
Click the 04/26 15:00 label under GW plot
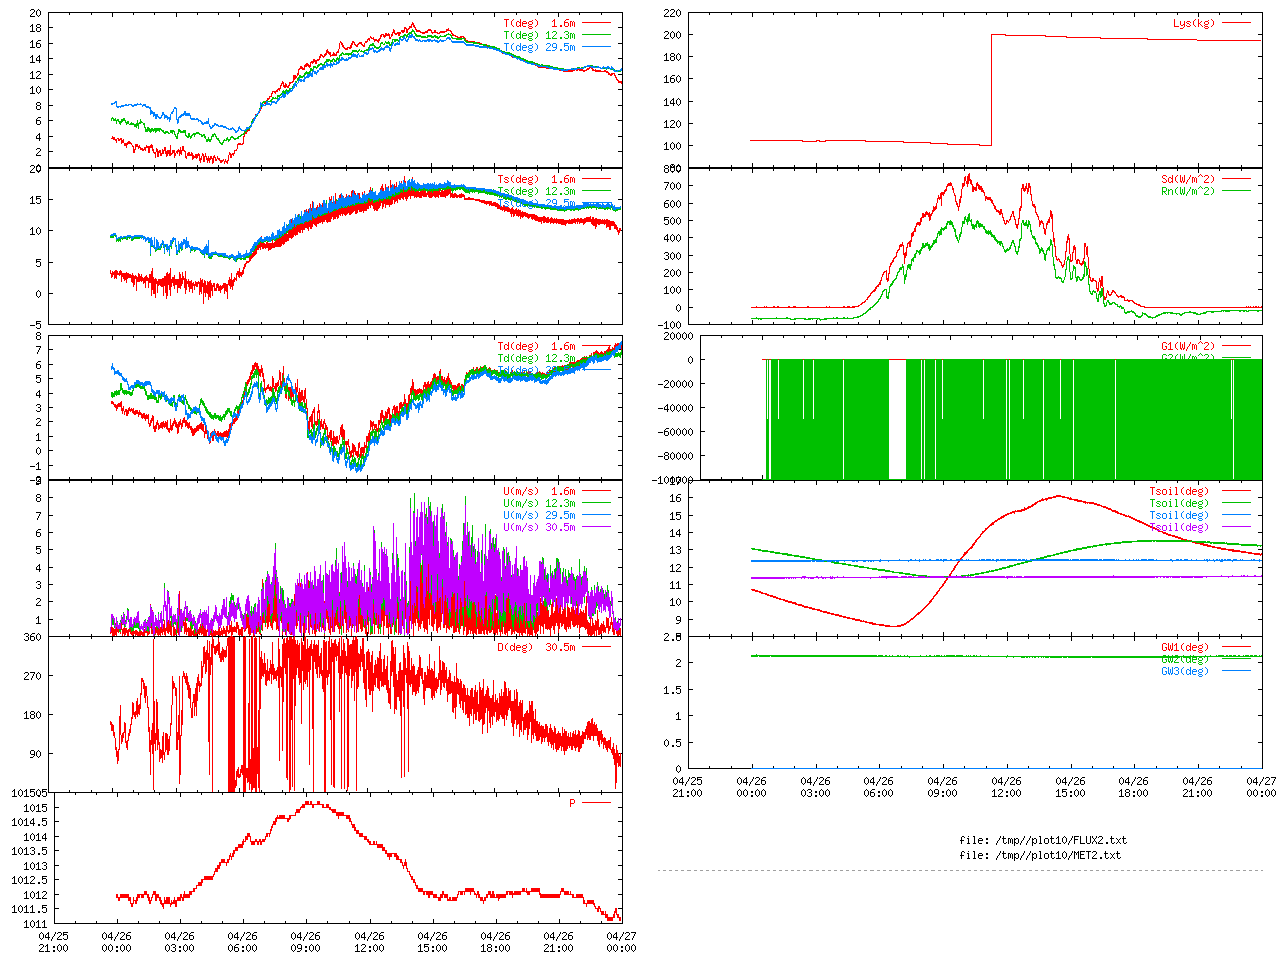(x=1070, y=788)
